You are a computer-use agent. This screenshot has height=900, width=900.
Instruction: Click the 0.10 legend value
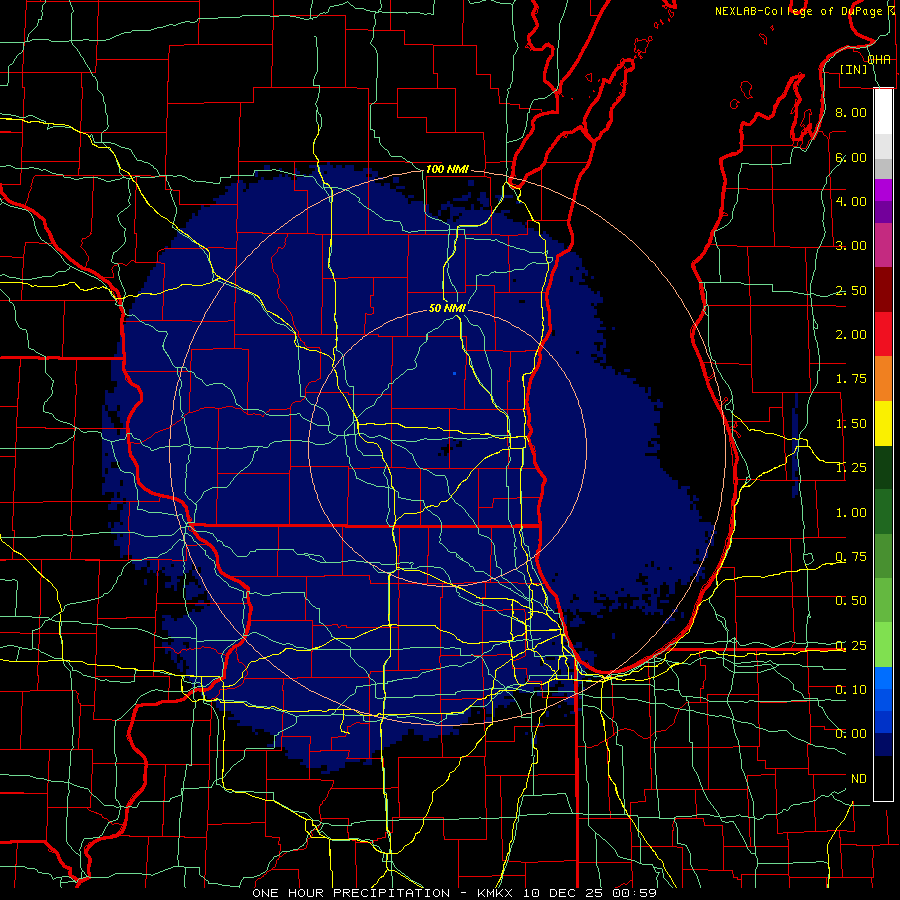(851, 690)
